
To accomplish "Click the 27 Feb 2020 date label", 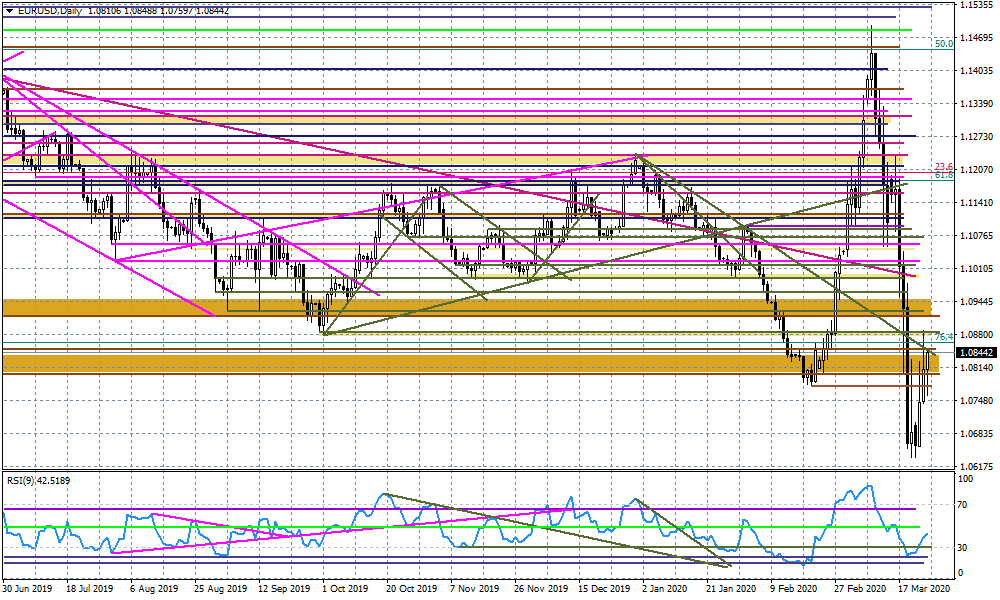I will [860, 588].
